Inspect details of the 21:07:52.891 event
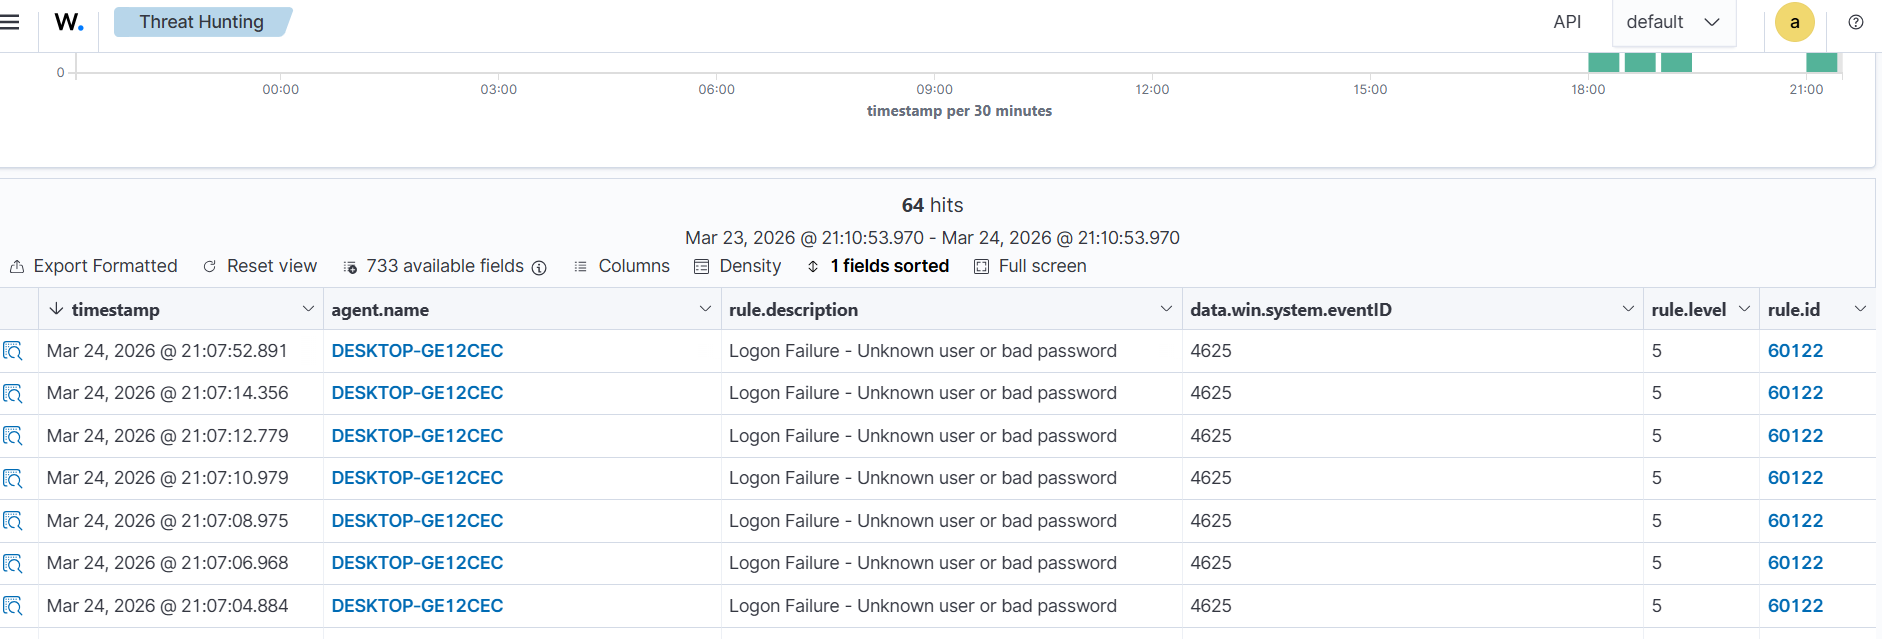Screen dimensions: 1882x639 (x=13, y=351)
